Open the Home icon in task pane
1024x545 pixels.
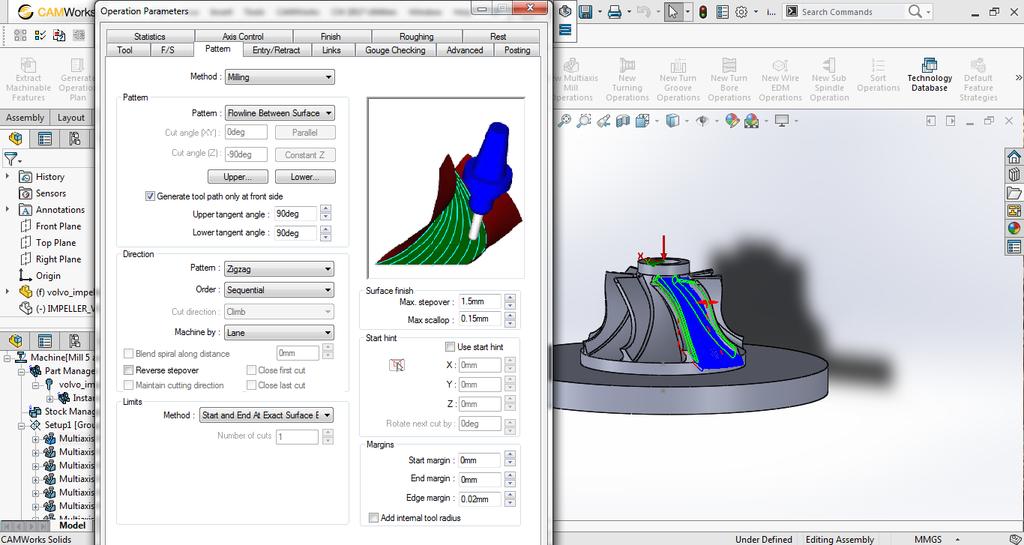coord(1014,157)
